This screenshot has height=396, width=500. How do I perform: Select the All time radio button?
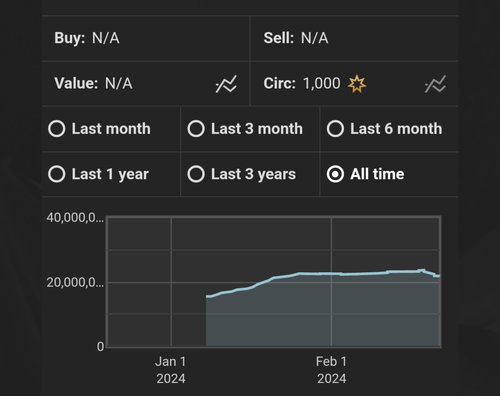point(335,174)
